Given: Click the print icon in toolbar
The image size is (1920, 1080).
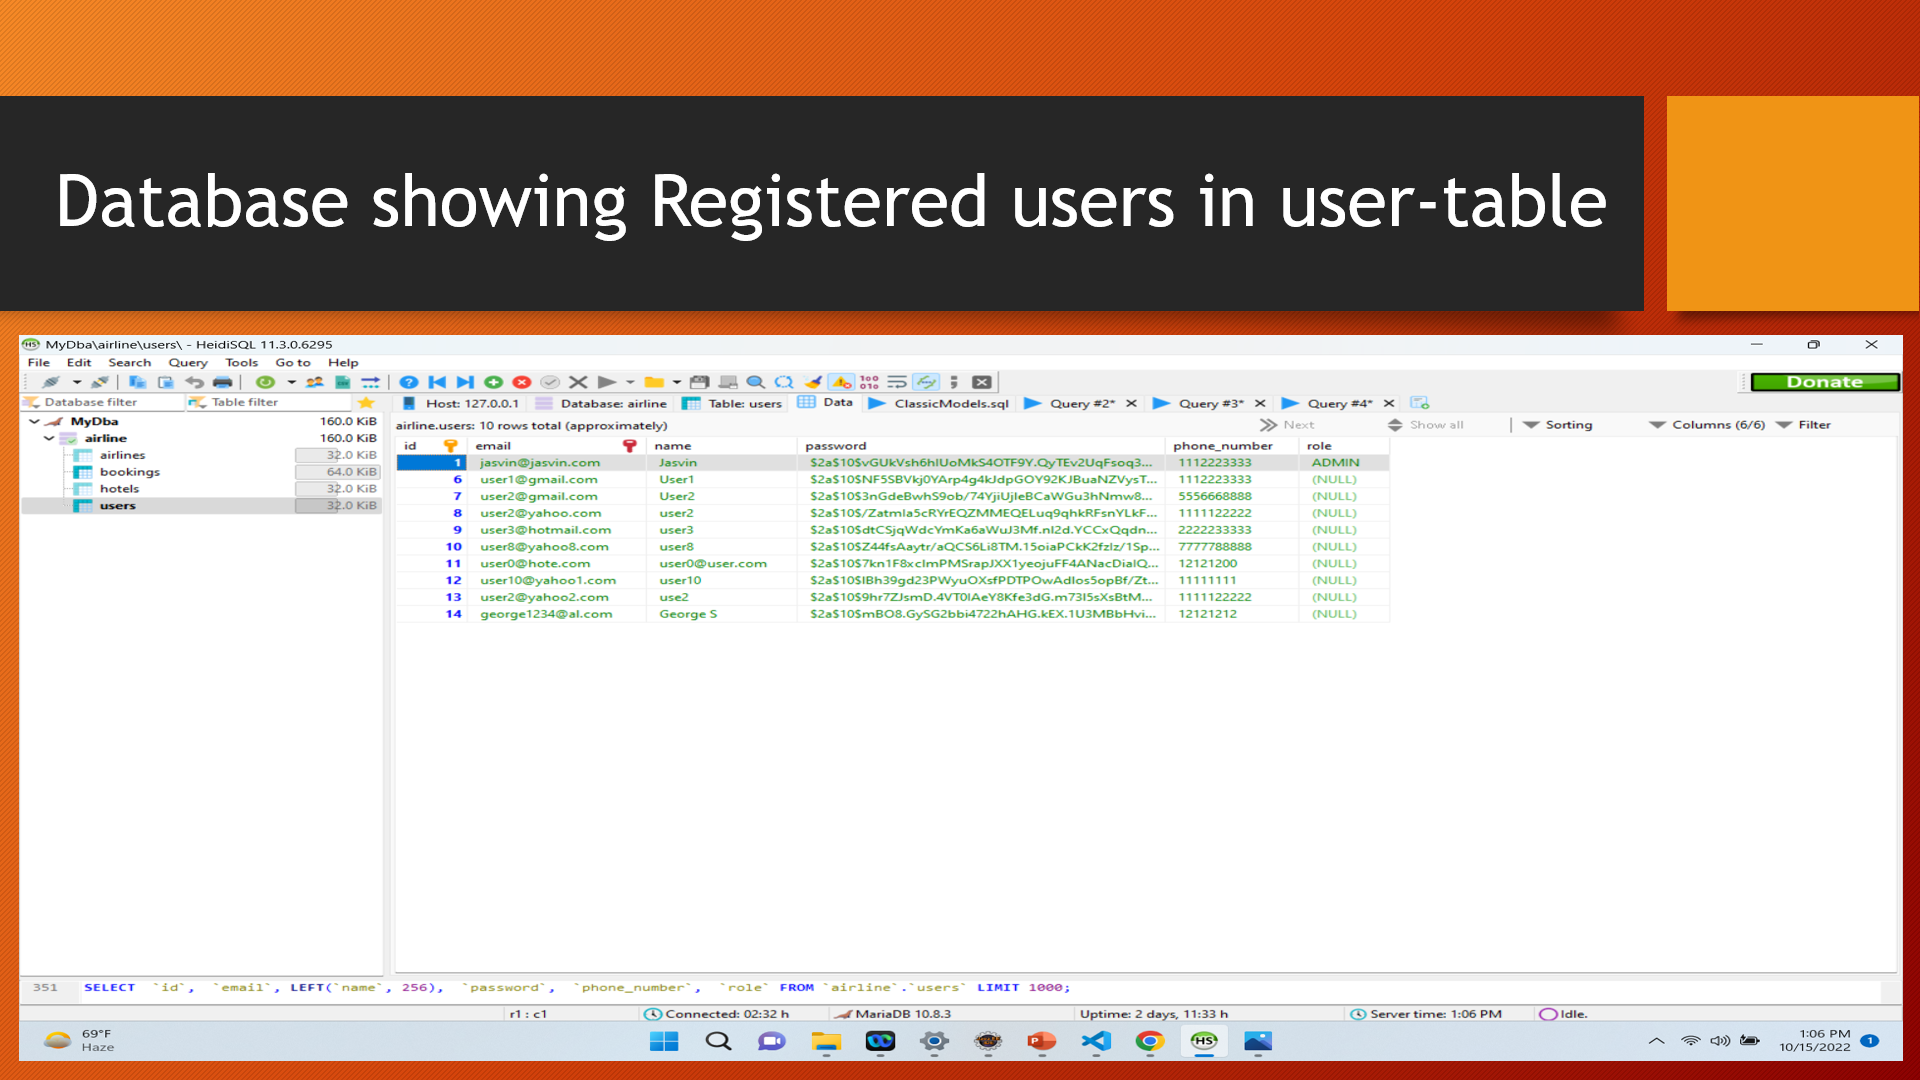Looking at the screenshot, I should [x=222, y=382].
